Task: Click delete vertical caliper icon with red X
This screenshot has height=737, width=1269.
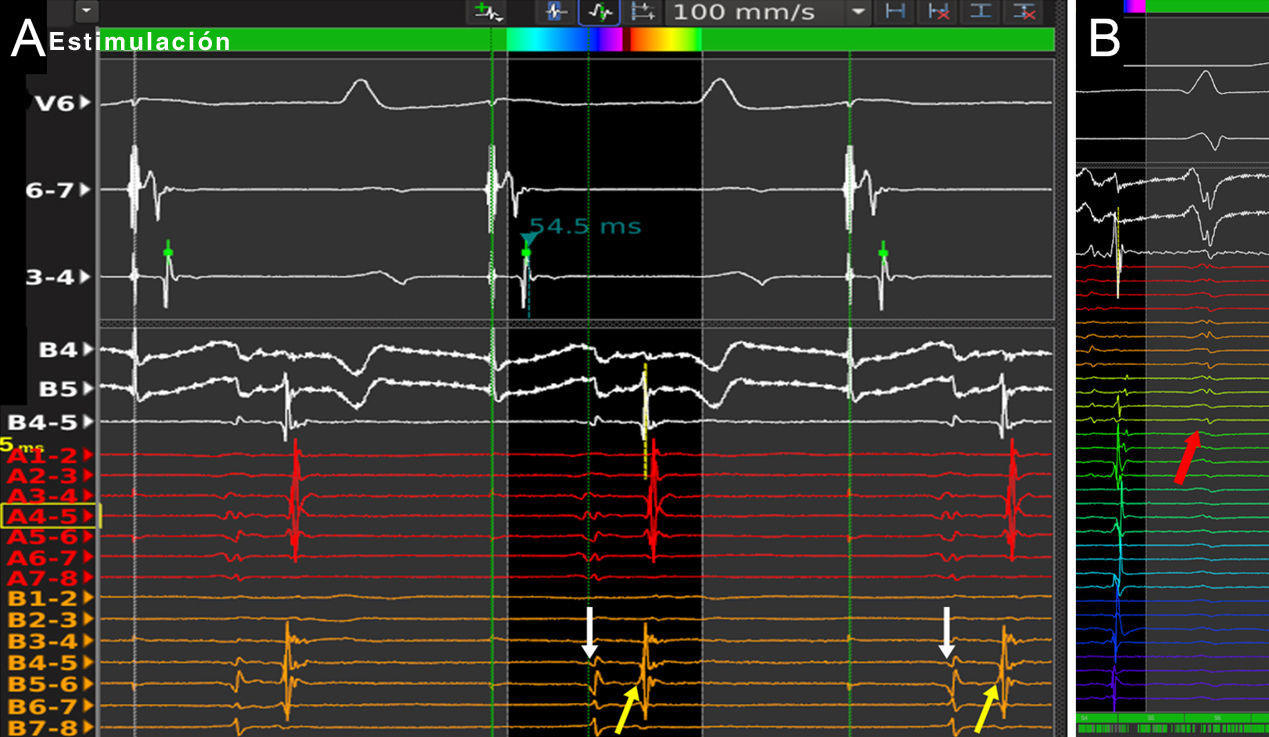Action: click(1023, 12)
